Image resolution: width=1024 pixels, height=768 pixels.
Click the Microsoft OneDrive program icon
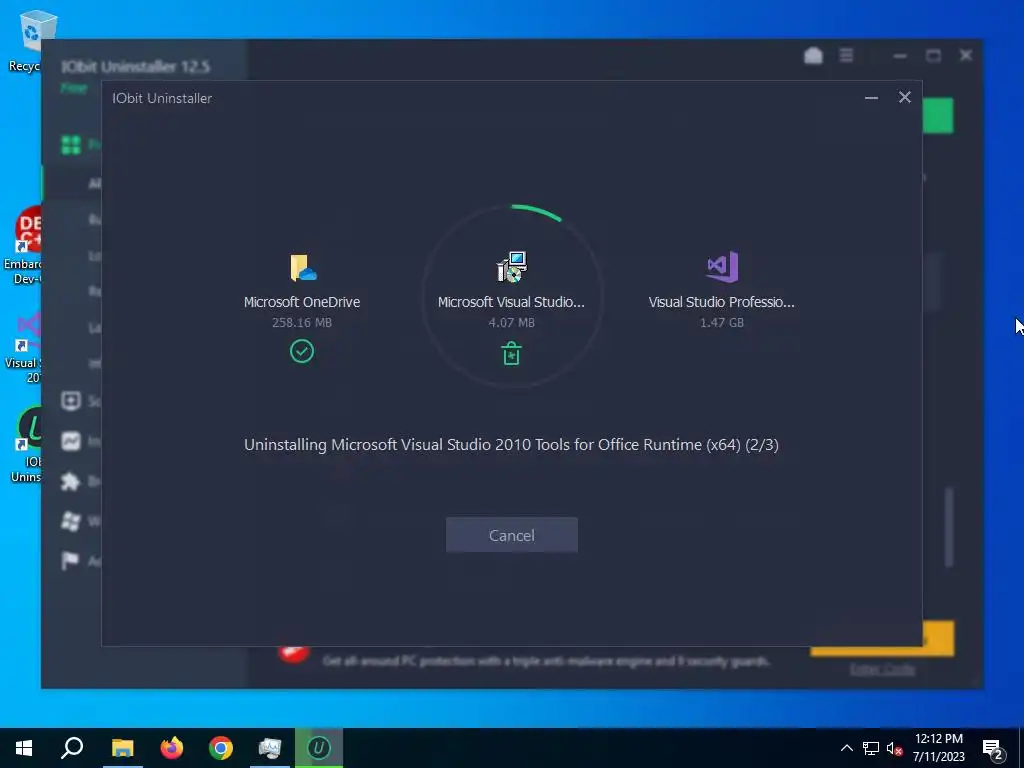point(303,268)
